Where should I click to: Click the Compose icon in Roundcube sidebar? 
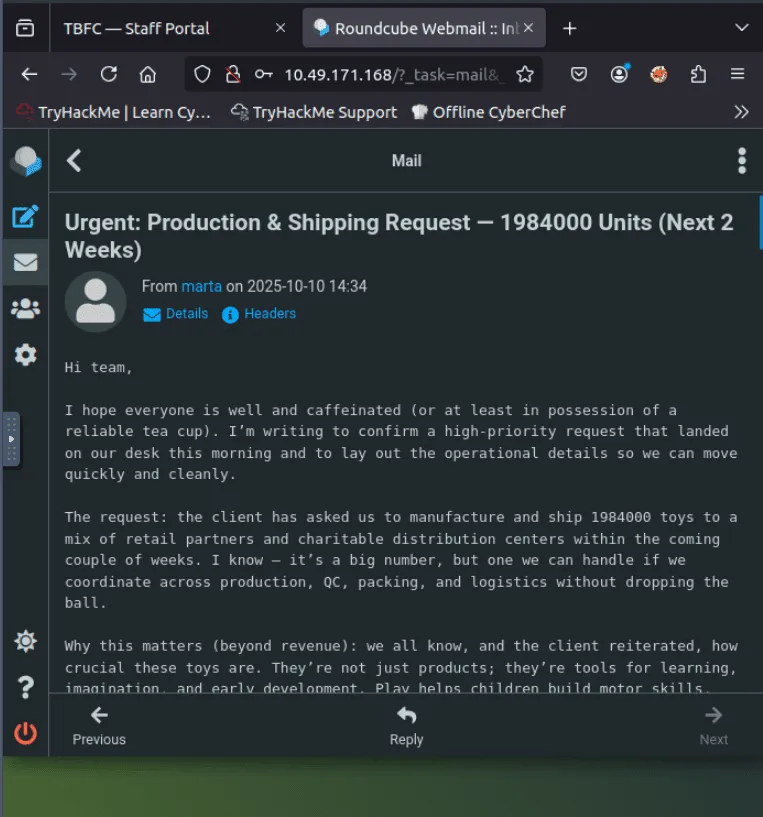(x=25, y=216)
